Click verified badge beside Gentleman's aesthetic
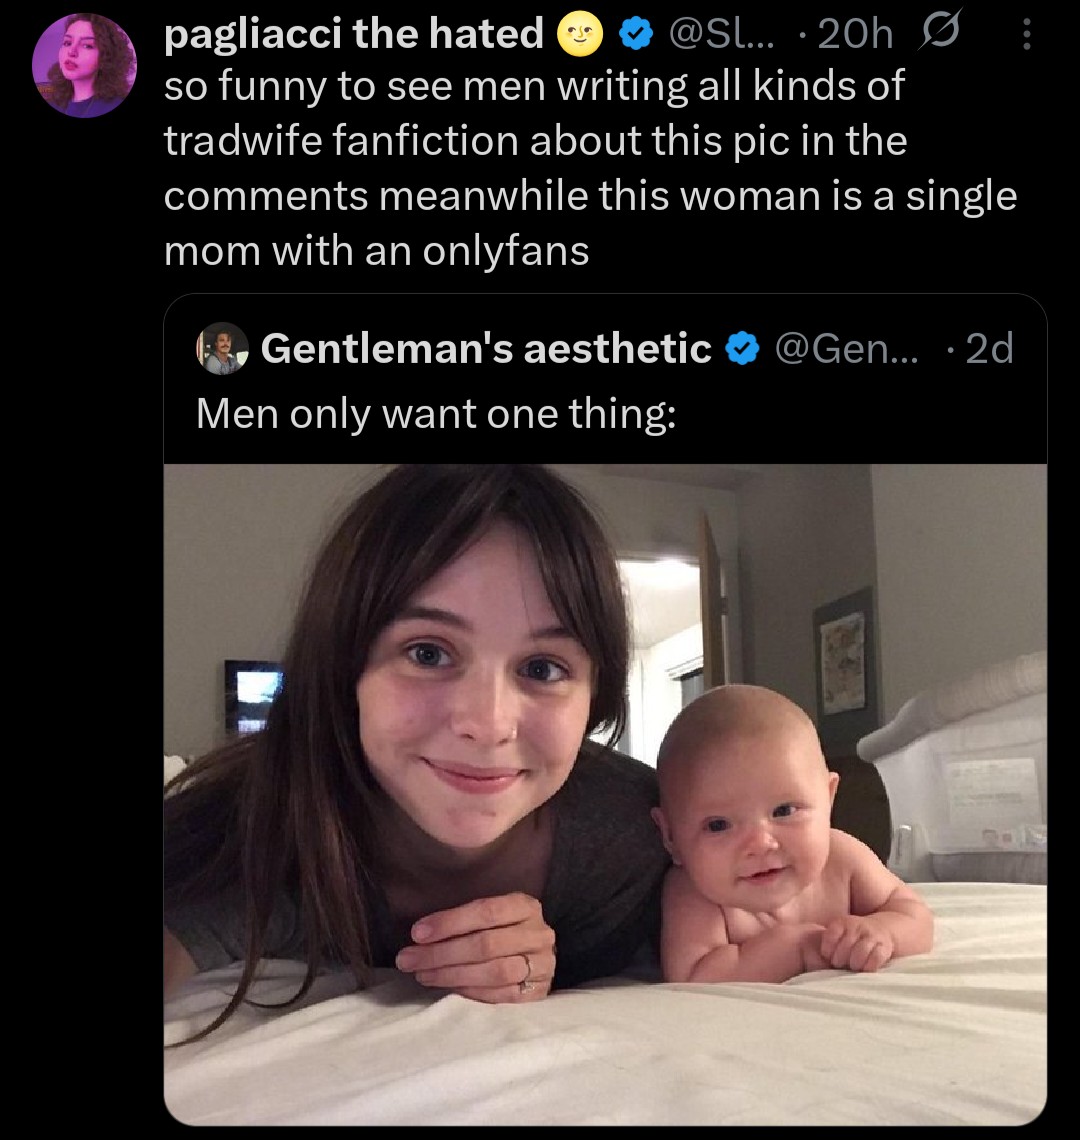The width and height of the screenshot is (1080, 1140). click(x=741, y=349)
